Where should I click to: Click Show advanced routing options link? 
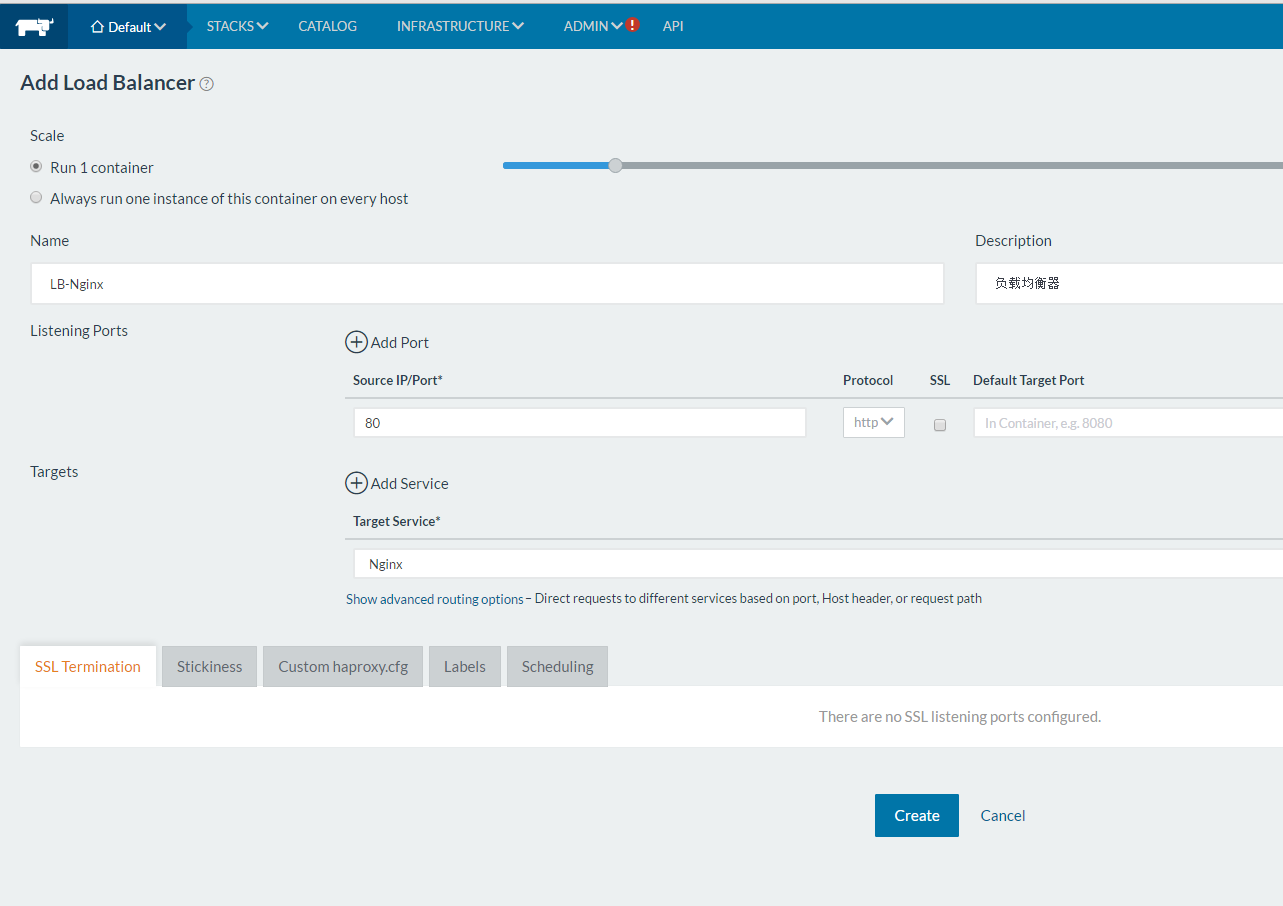[x=434, y=599]
